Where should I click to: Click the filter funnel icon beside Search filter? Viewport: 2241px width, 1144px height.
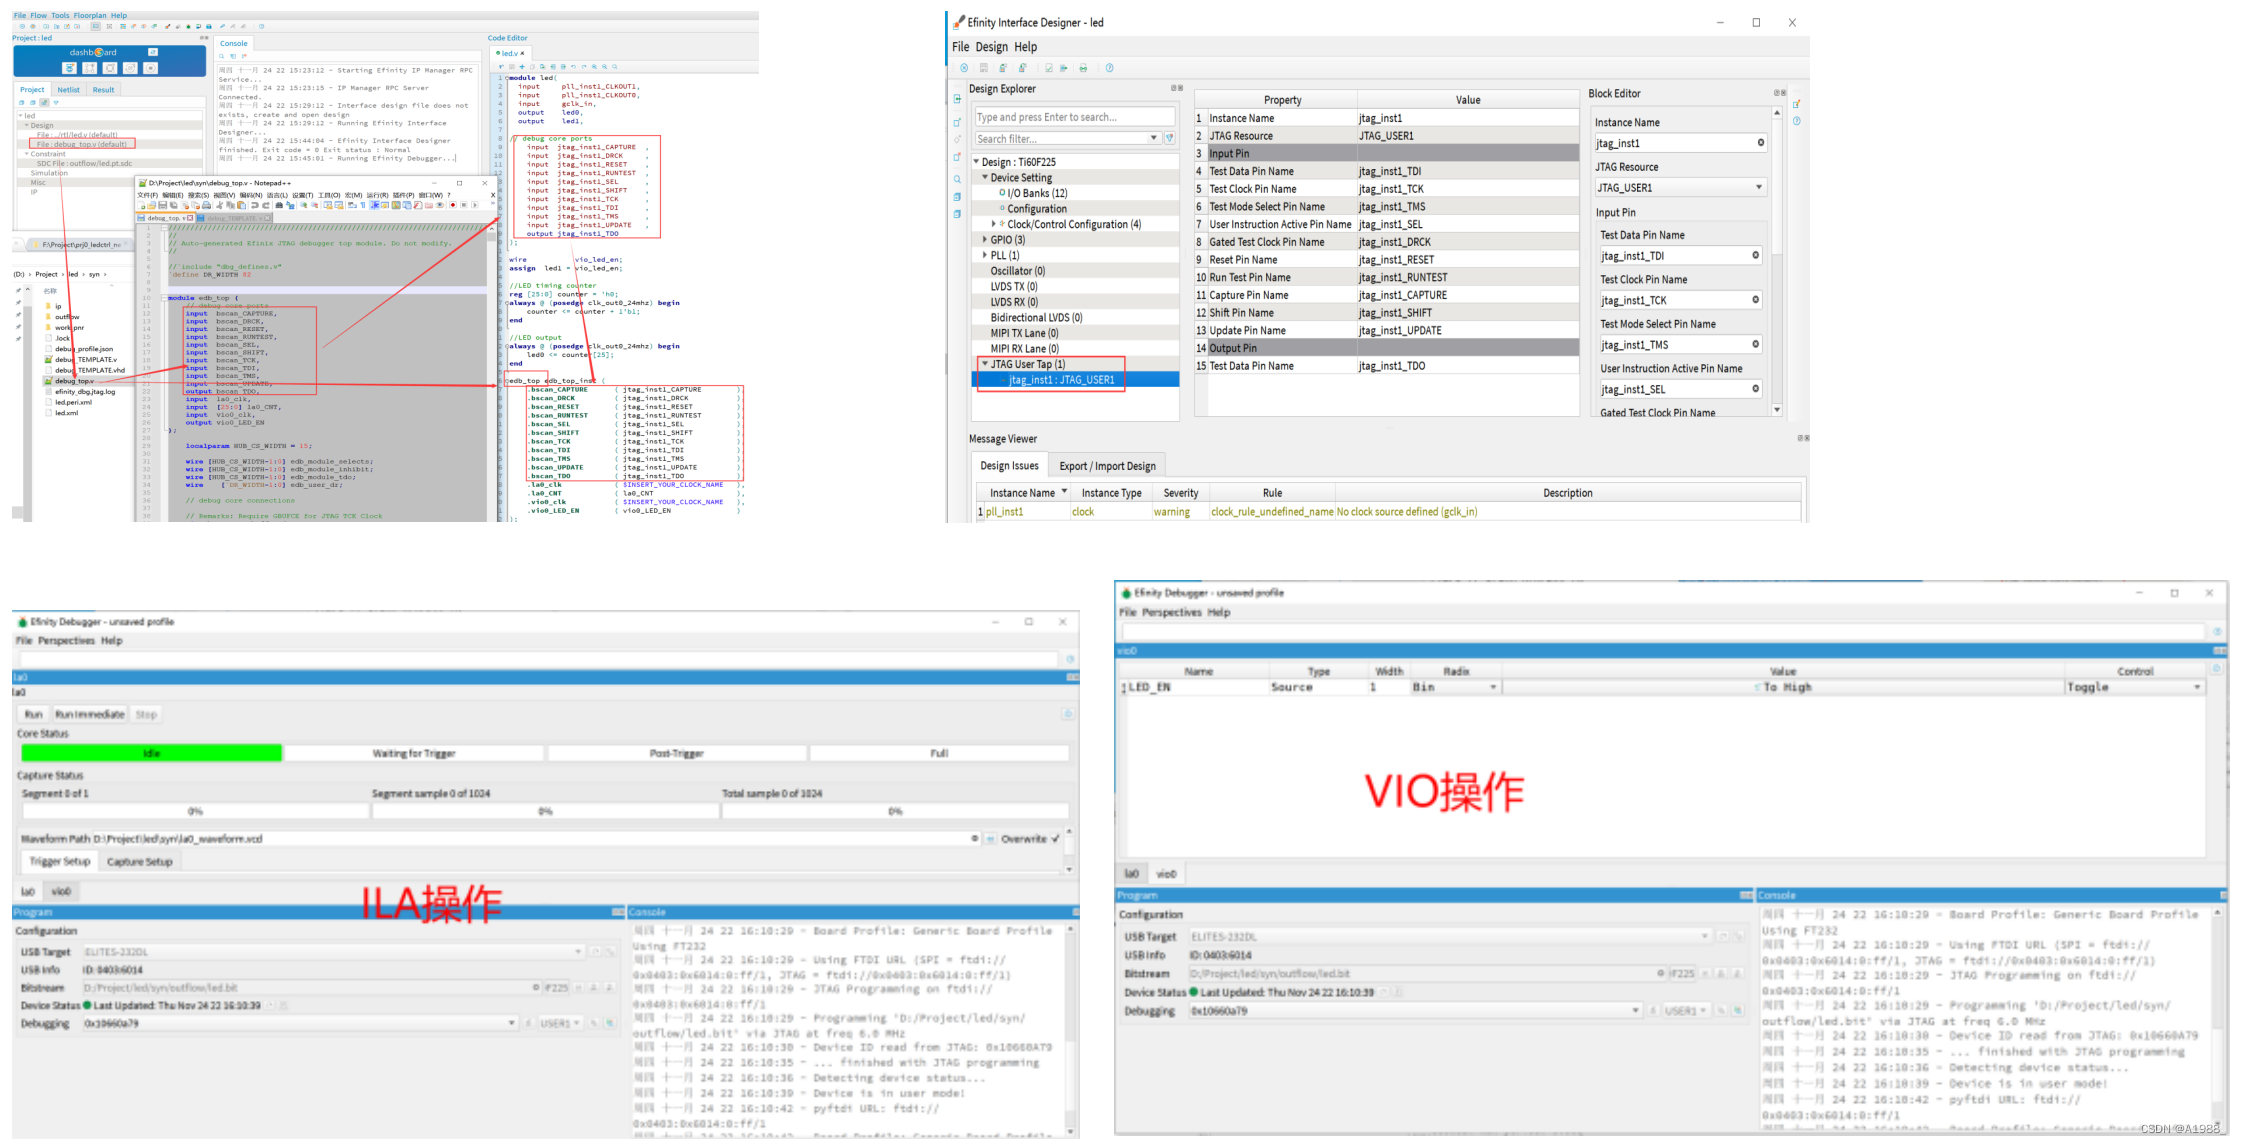click(x=1169, y=139)
